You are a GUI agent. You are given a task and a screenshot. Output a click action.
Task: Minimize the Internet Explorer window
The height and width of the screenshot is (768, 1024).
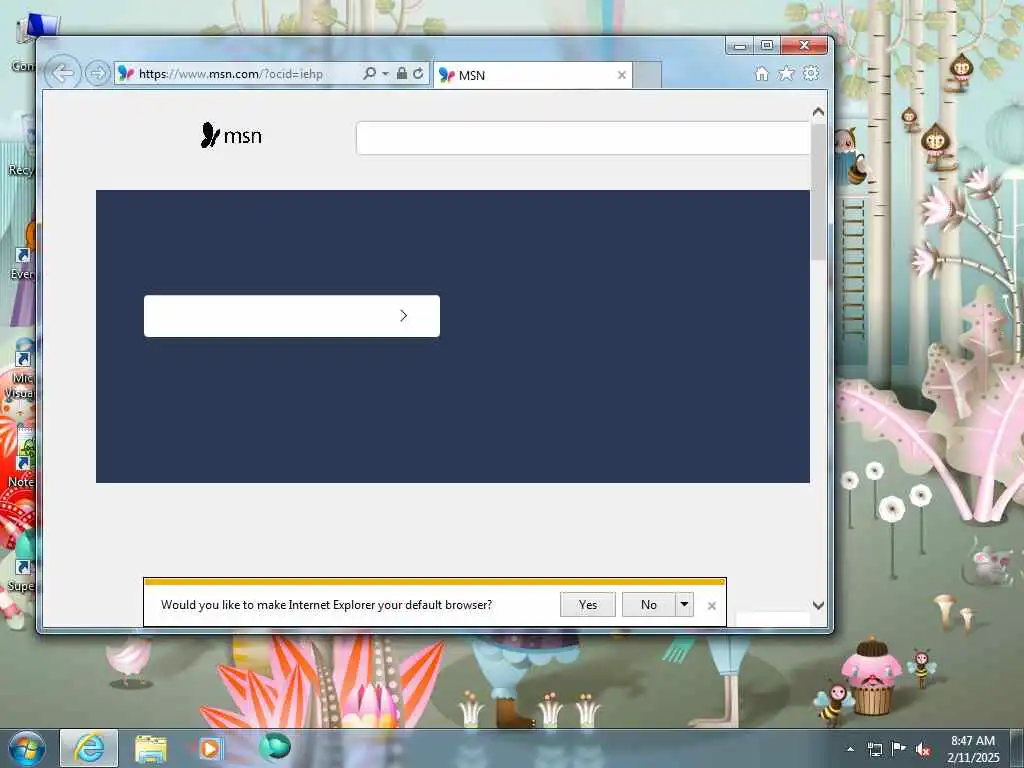tap(740, 46)
